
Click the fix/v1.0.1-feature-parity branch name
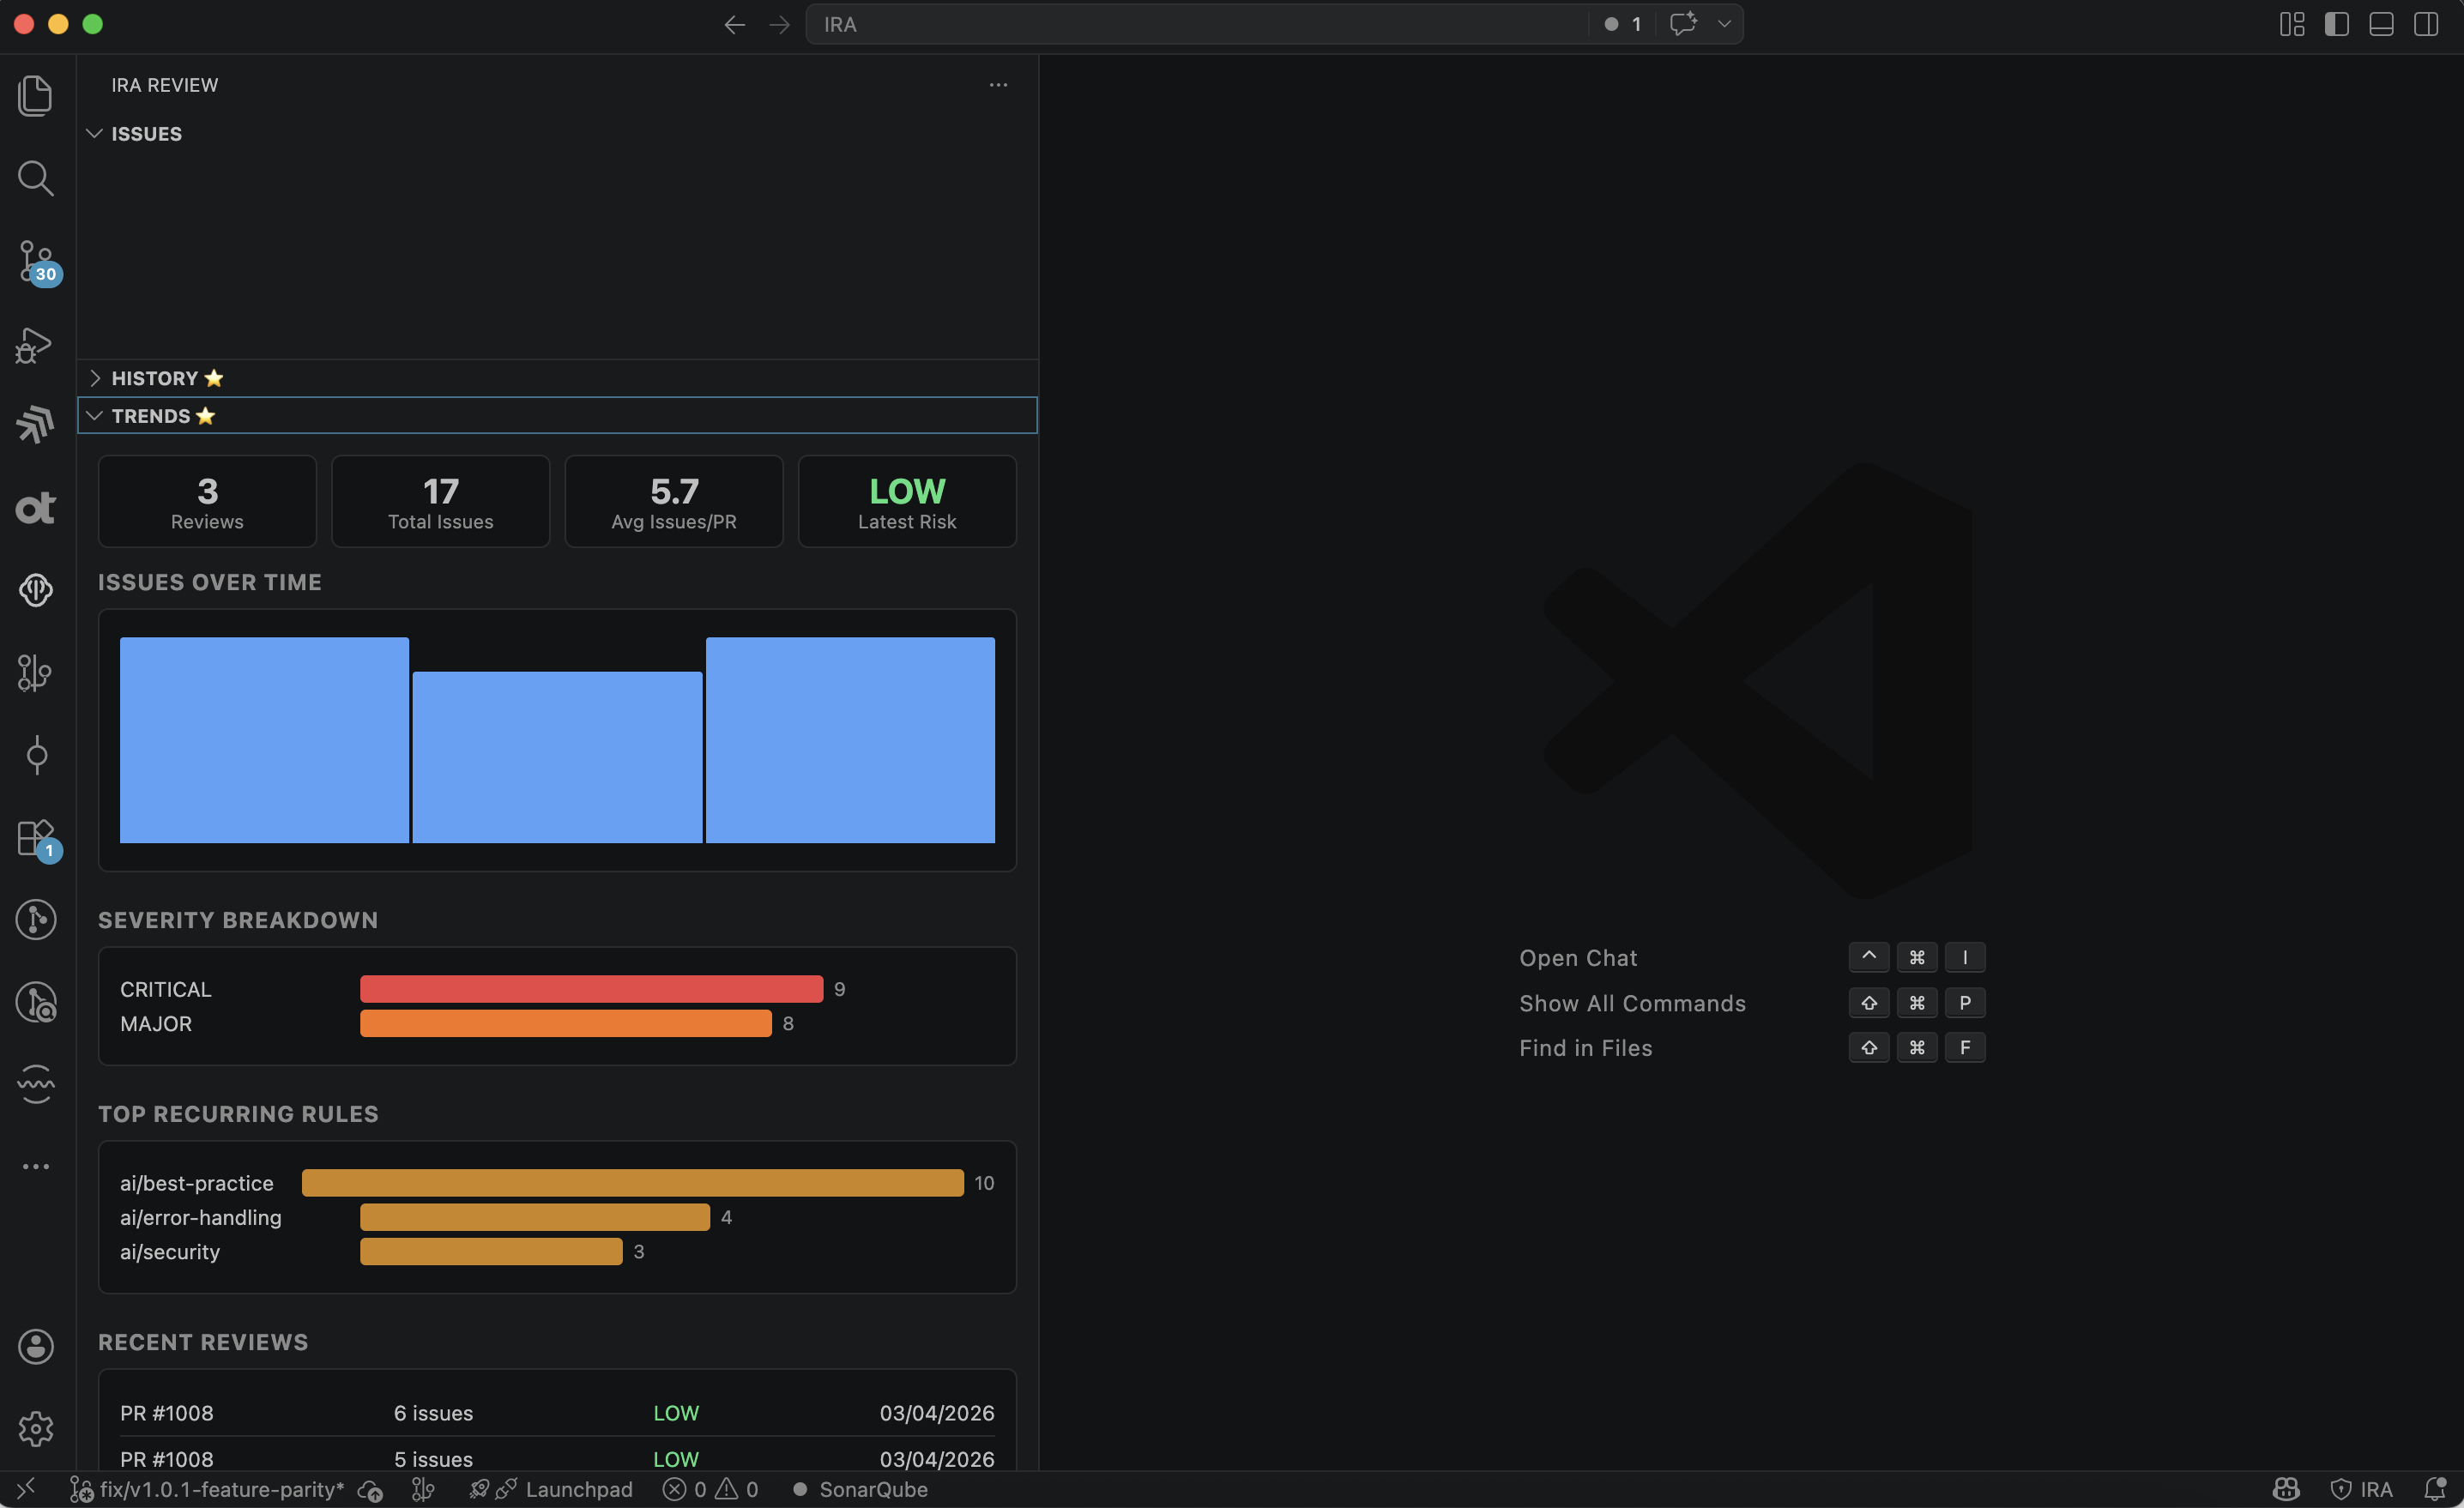(220, 1490)
